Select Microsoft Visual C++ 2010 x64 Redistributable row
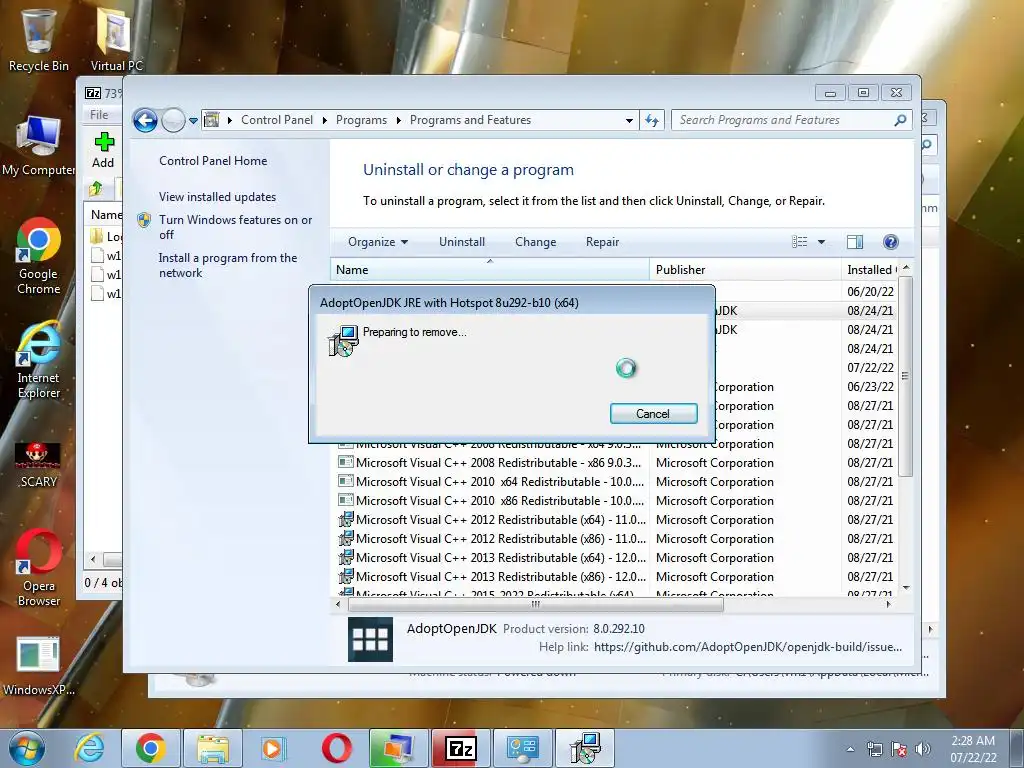1024x768 pixels. point(615,481)
